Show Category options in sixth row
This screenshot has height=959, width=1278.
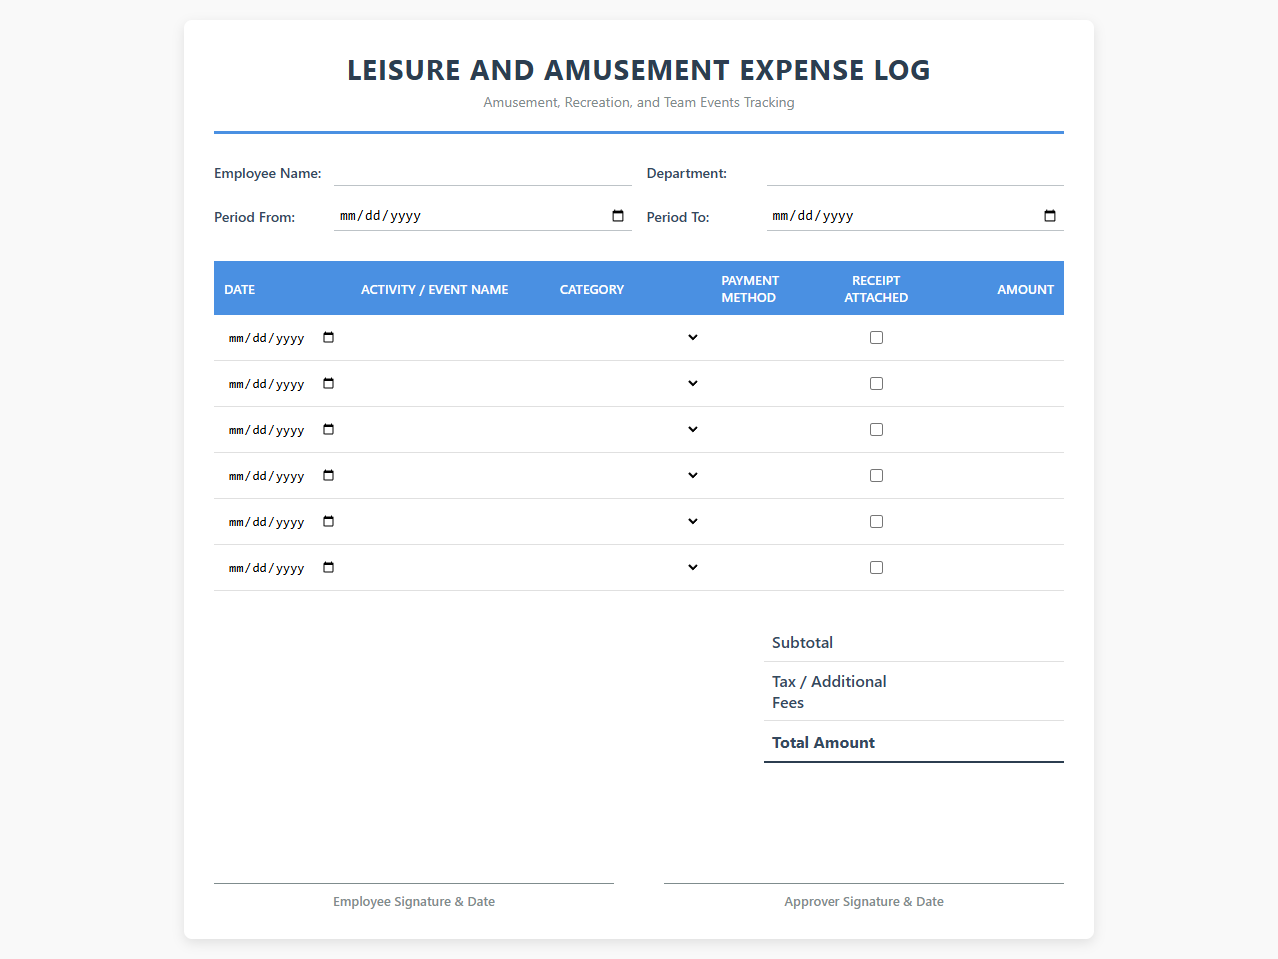(630, 568)
